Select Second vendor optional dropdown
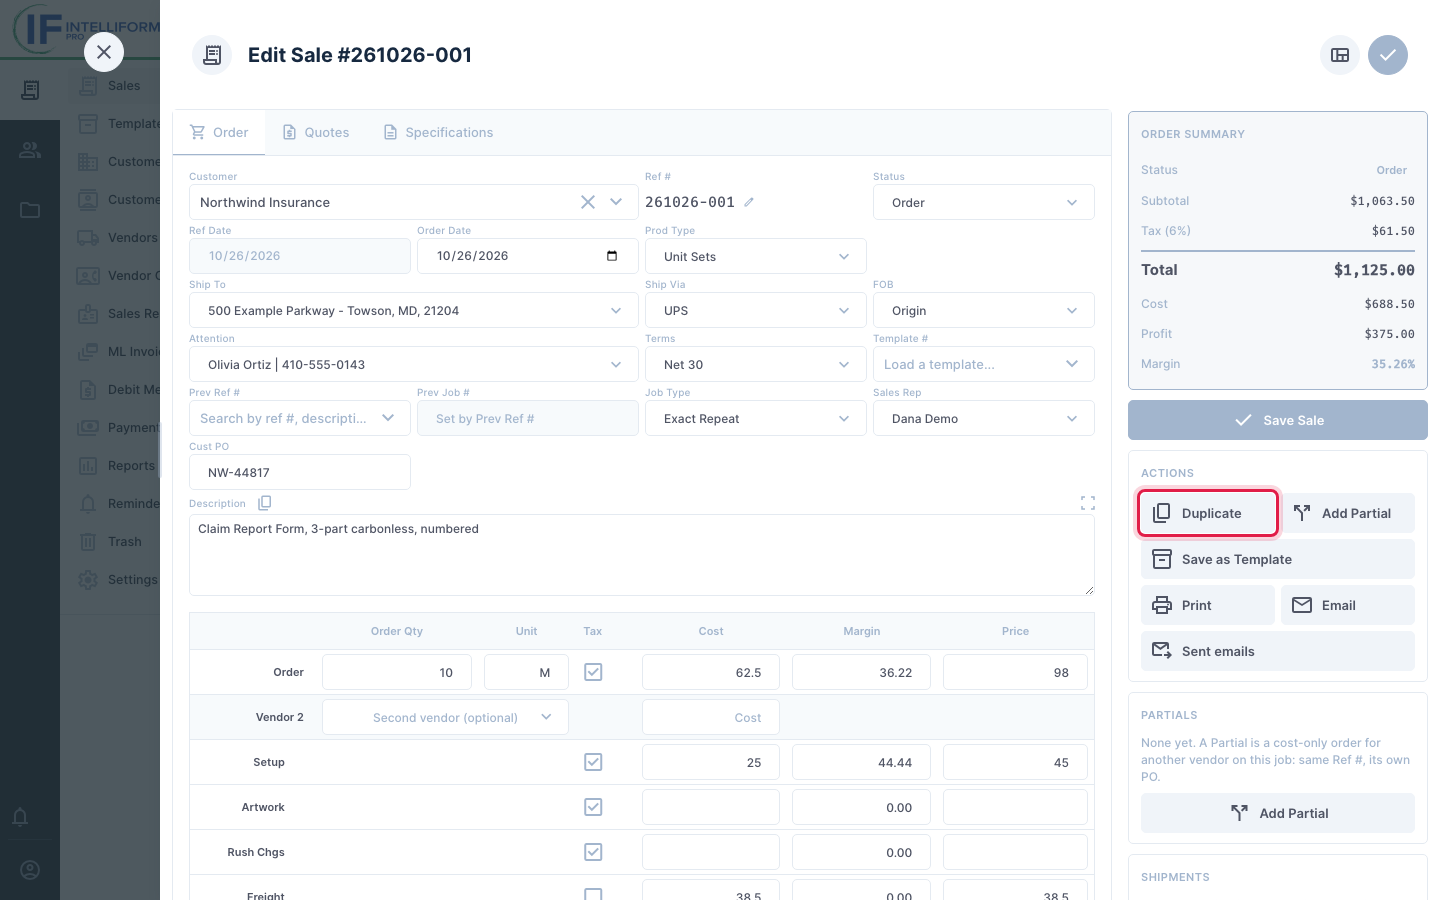The height and width of the screenshot is (900, 1440). pyautogui.click(x=445, y=717)
